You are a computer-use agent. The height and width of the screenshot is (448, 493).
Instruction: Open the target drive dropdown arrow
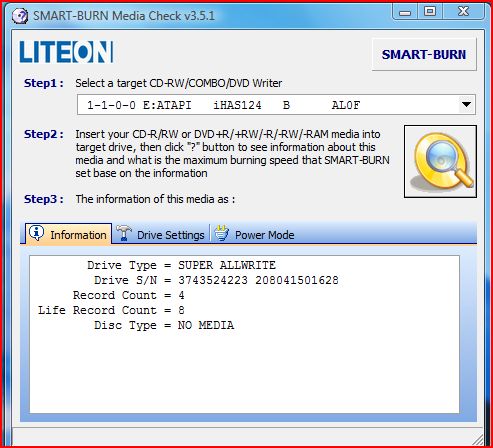tap(466, 105)
